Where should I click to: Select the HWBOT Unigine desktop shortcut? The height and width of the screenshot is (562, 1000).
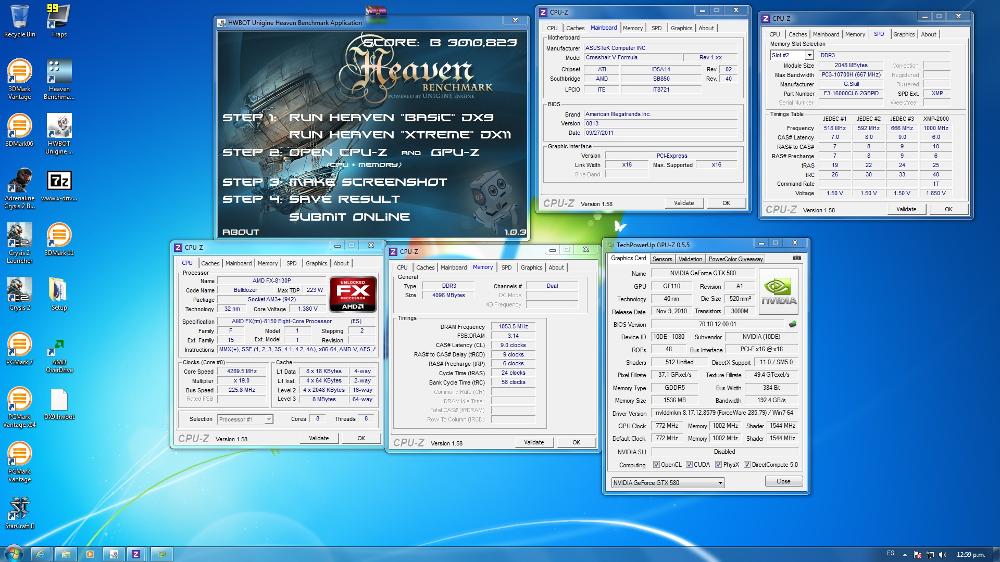tap(59, 134)
